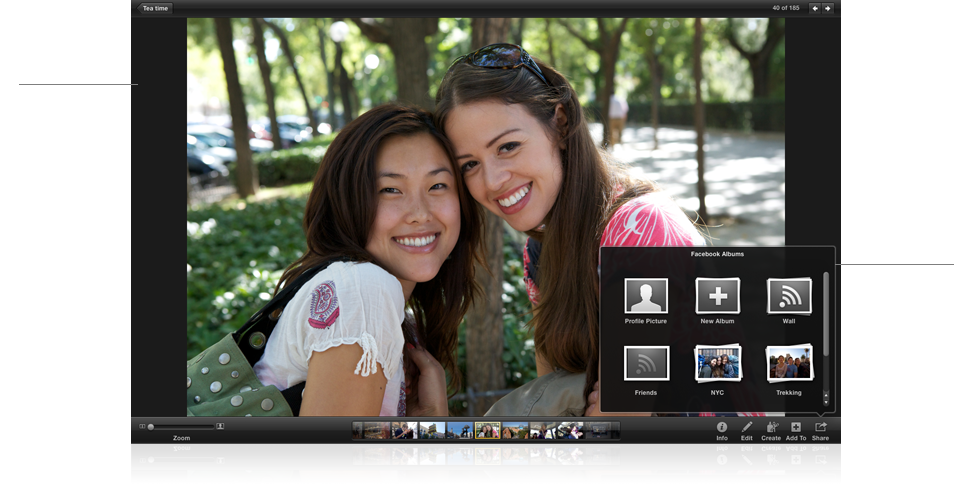
Task: Click the Create icon
Action: [771, 428]
